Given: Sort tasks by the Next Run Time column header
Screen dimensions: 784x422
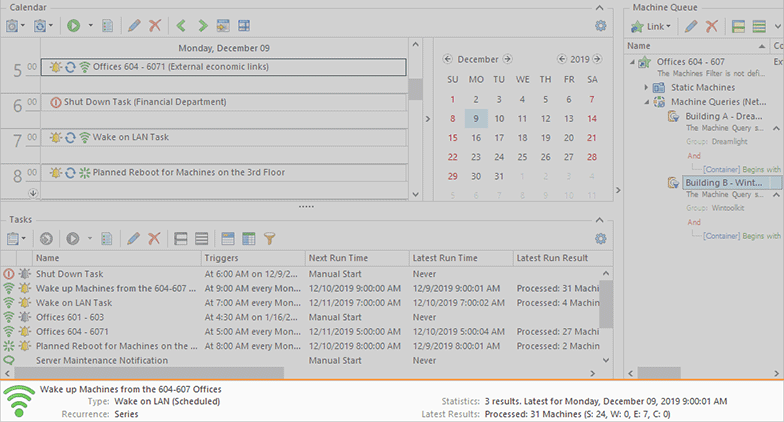Looking at the screenshot, I should 356,258.
